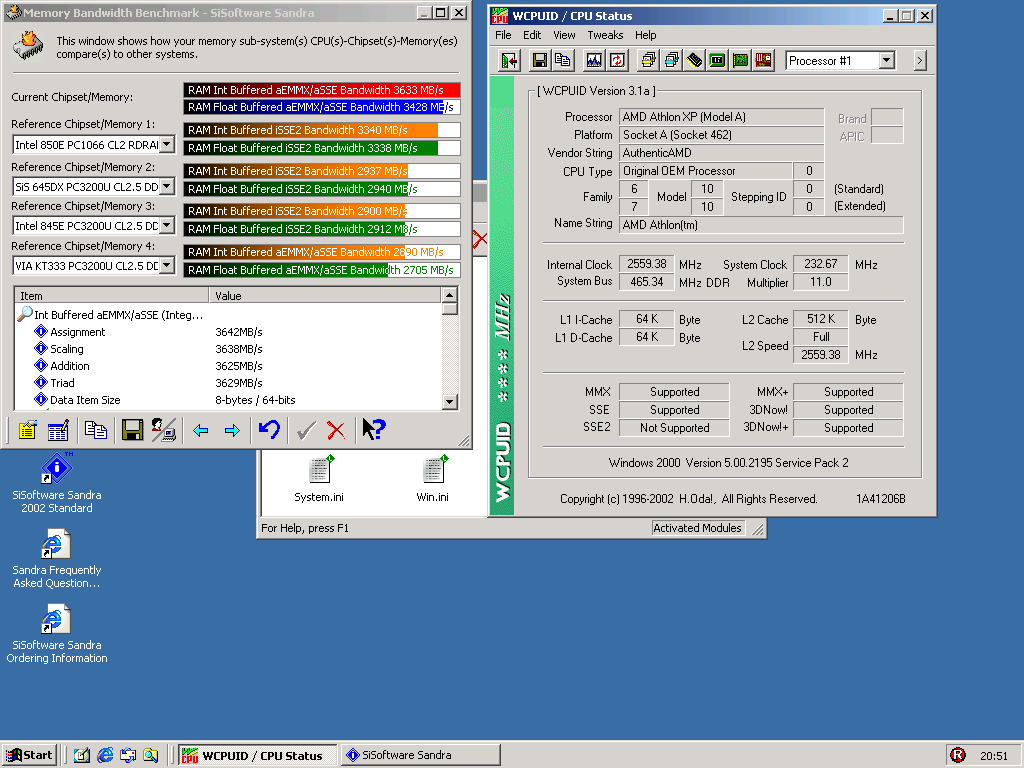This screenshot has height=768, width=1024.
Task: Open the Tweaks menu in WCPUID
Action: (605, 35)
